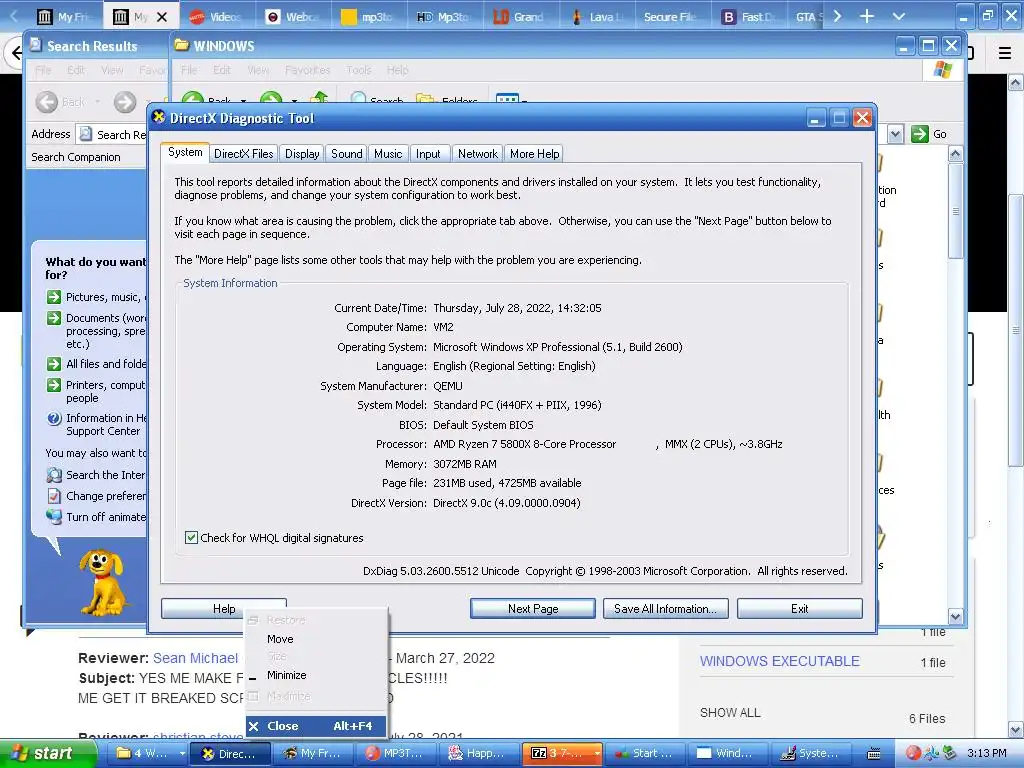Click the Next Page button
The height and width of the screenshot is (768, 1024).
coord(533,609)
